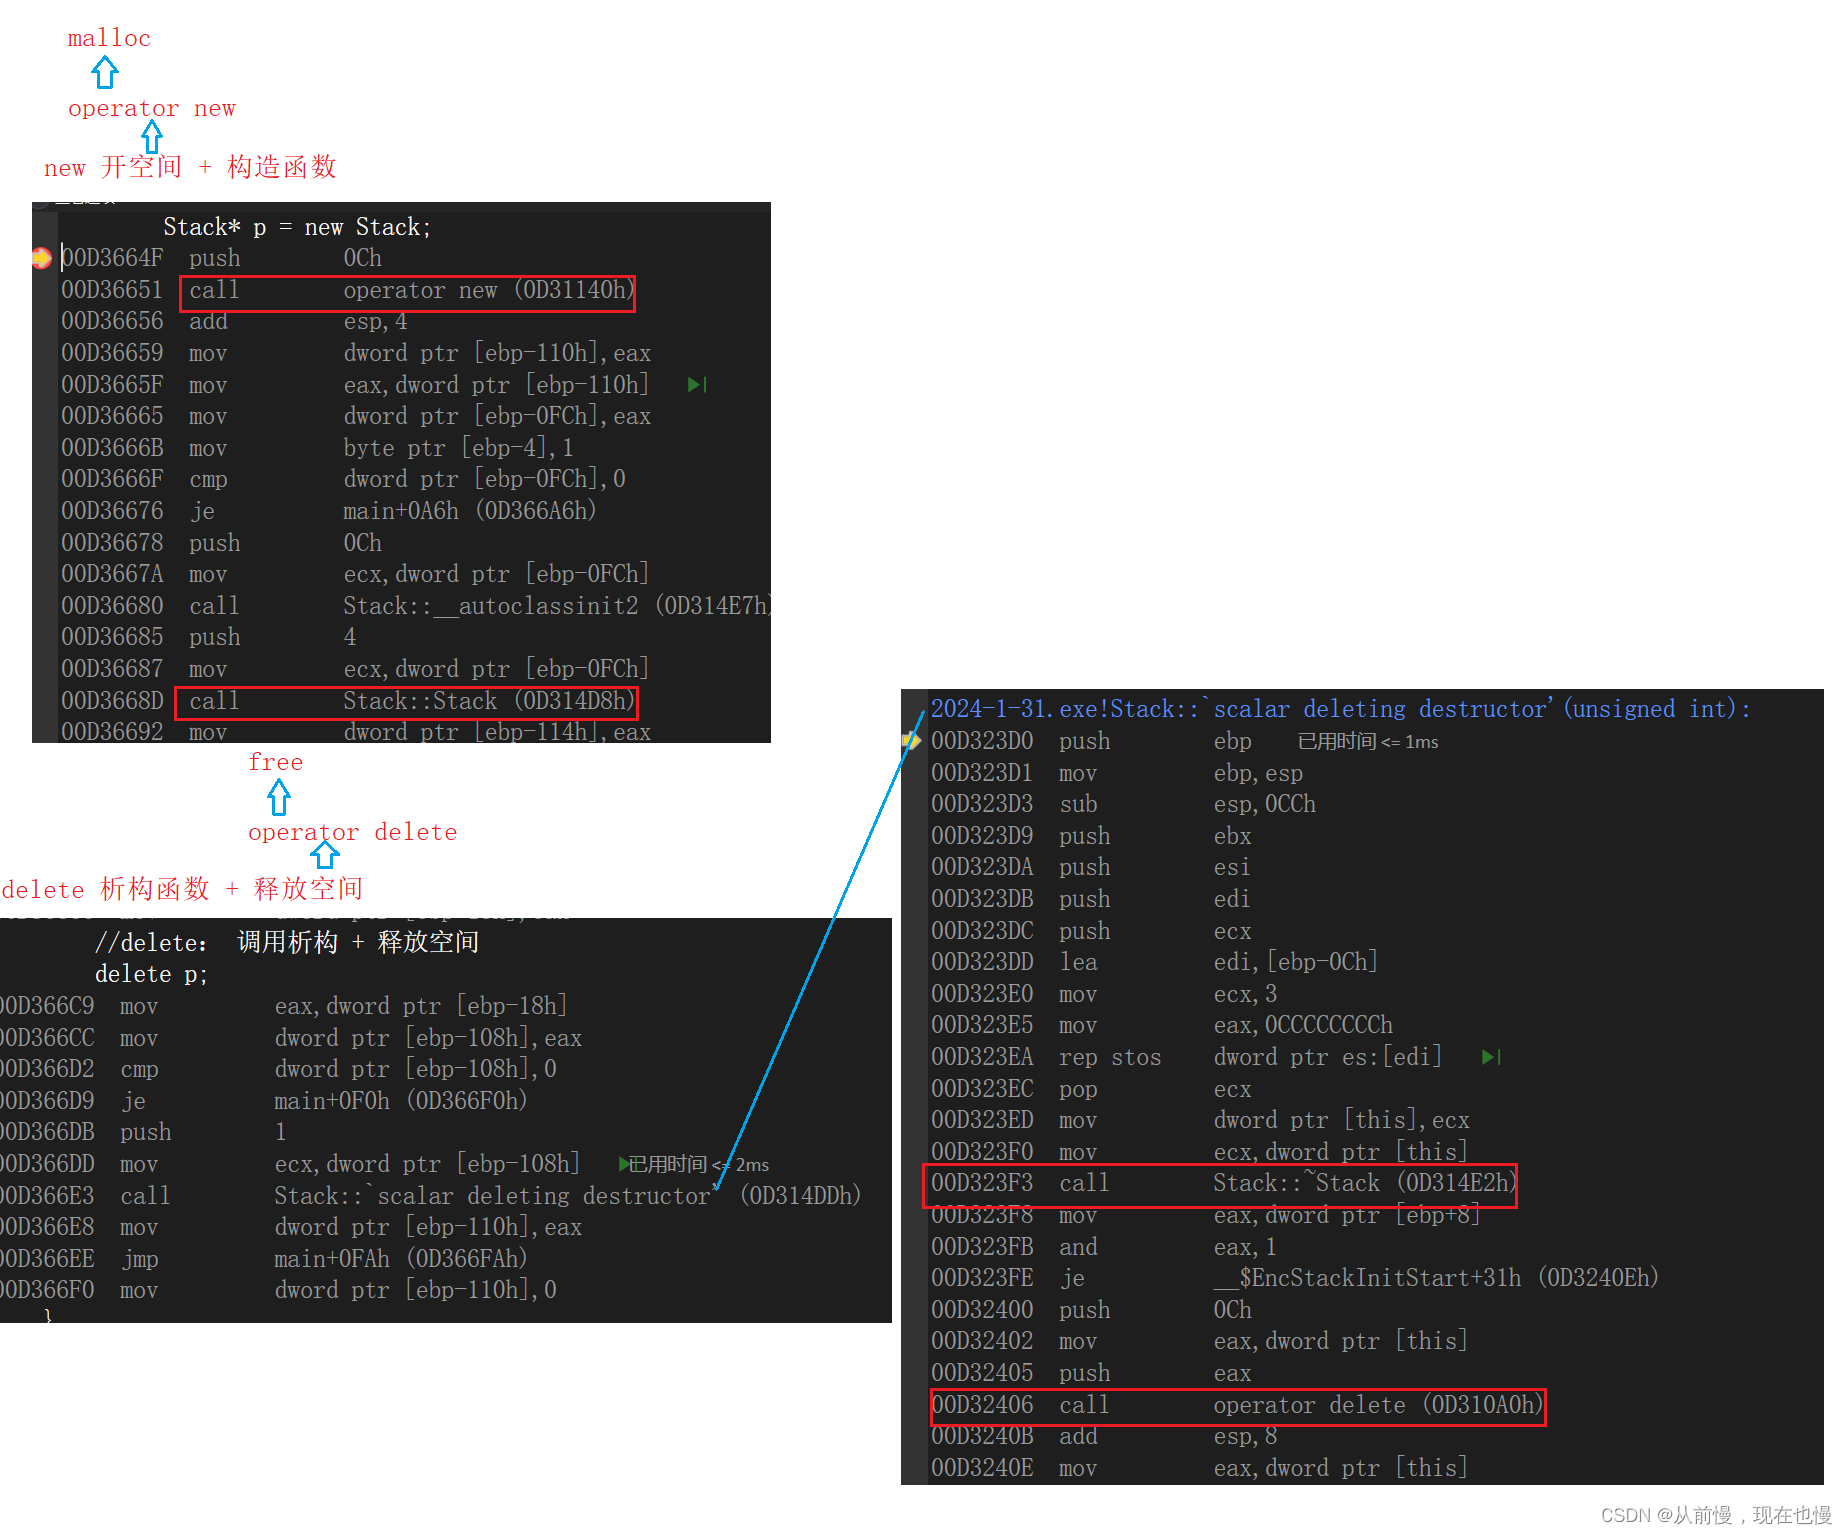Image resolution: width=1848 pixels, height=1534 pixels.
Task: Click 'rep stos dword ptr es:[edi]' line
Action: pyautogui.click(x=1186, y=1057)
